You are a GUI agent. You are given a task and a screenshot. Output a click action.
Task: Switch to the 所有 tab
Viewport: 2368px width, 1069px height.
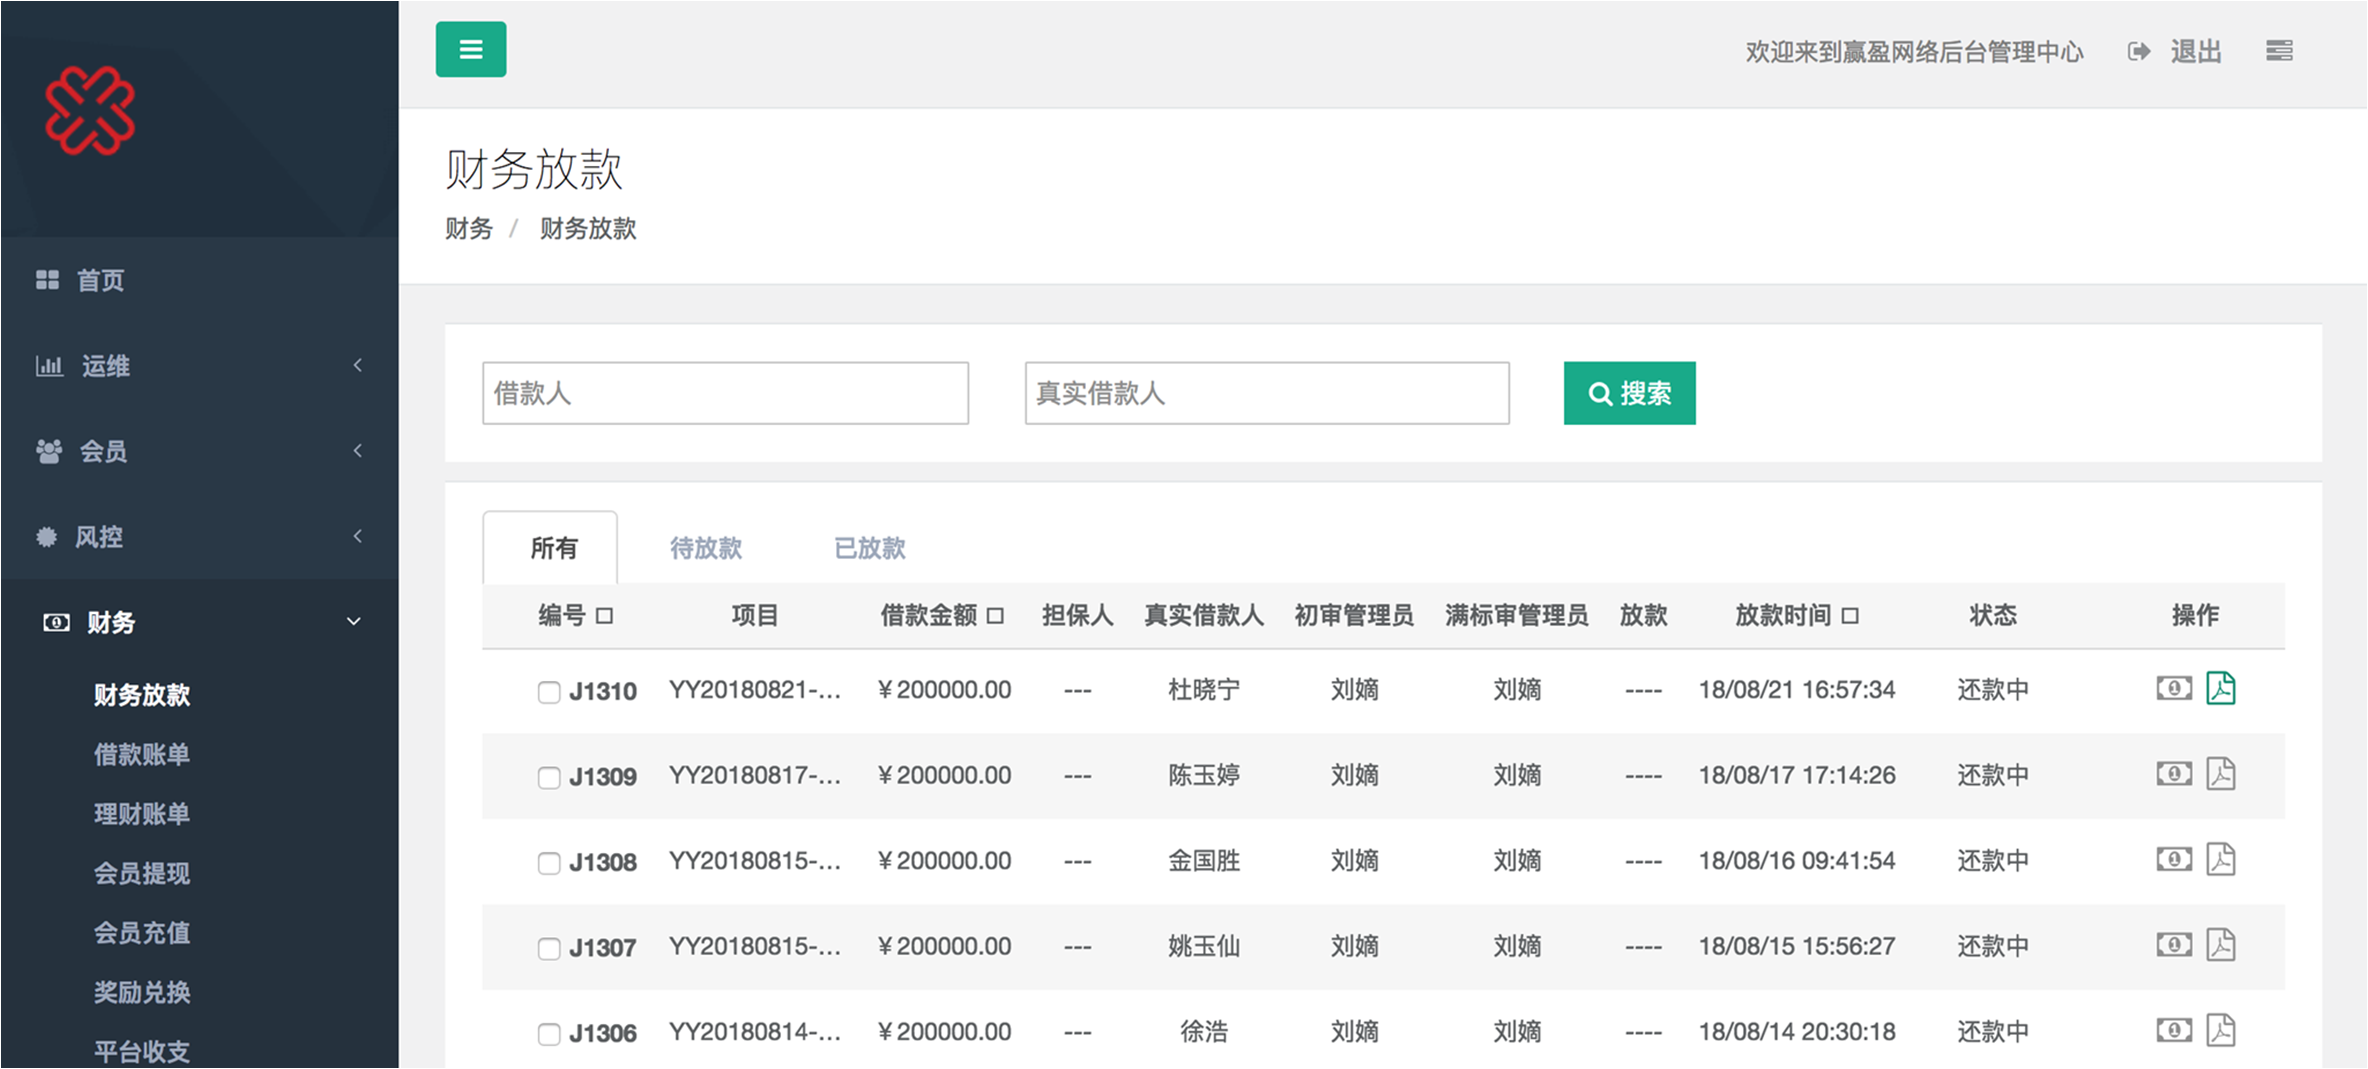coord(550,548)
